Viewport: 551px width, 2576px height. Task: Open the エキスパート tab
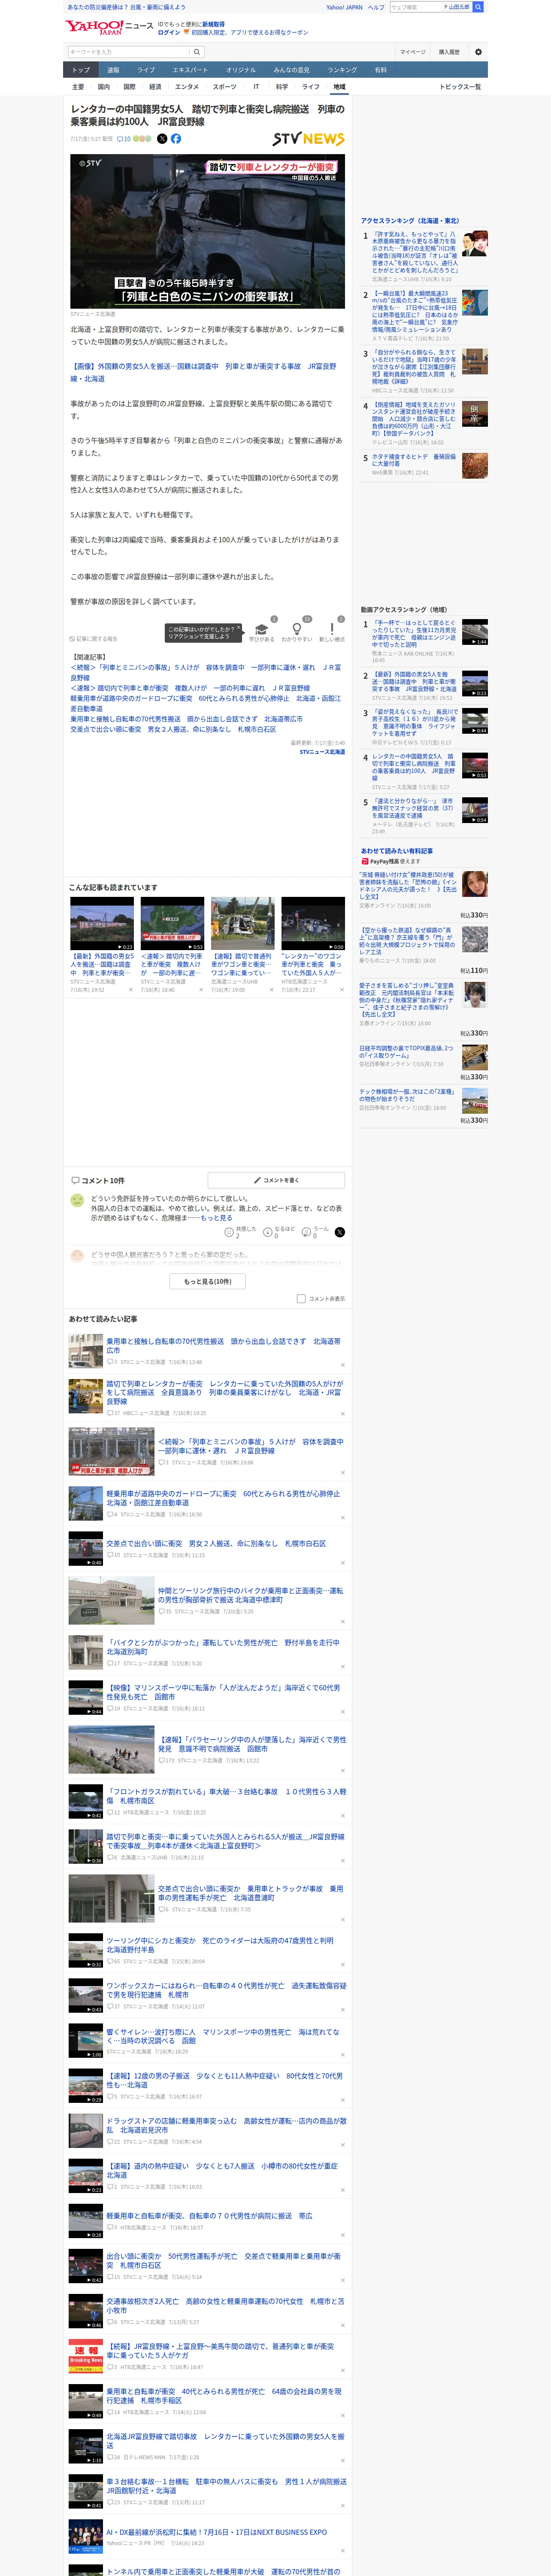pyautogui.click(x=190, y=70)
